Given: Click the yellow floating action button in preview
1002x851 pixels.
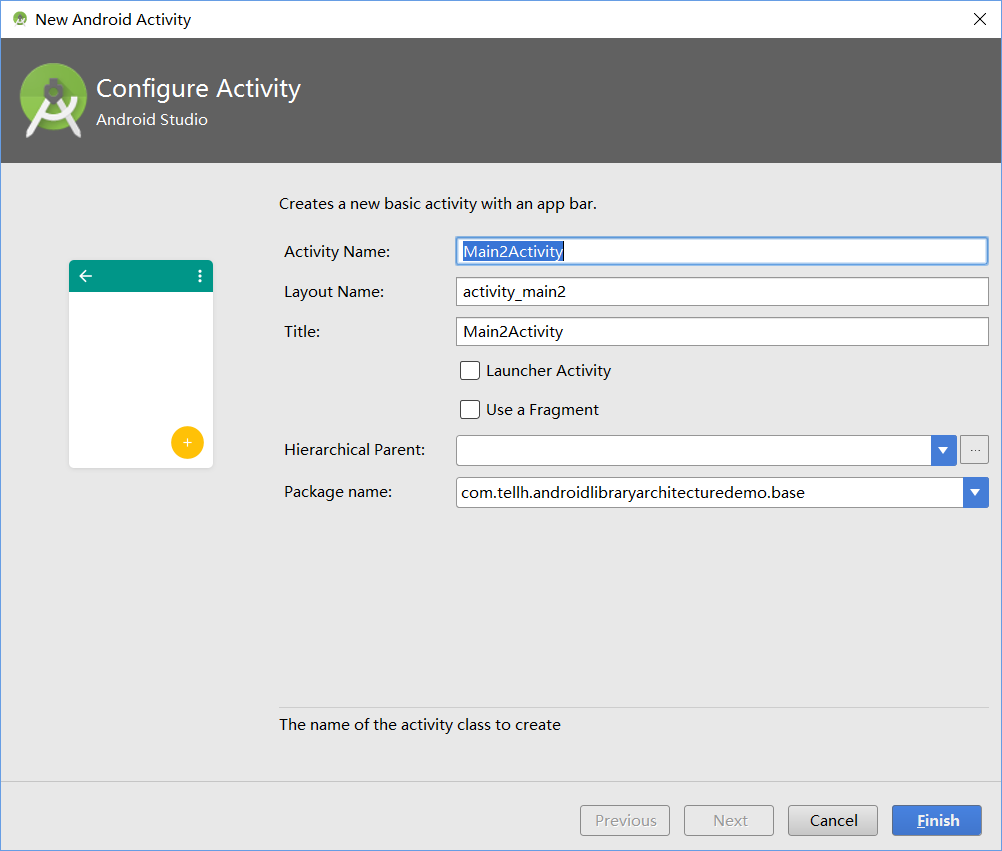Looking at the screenshot, I should pyautogui.click(x=187, y=442).
